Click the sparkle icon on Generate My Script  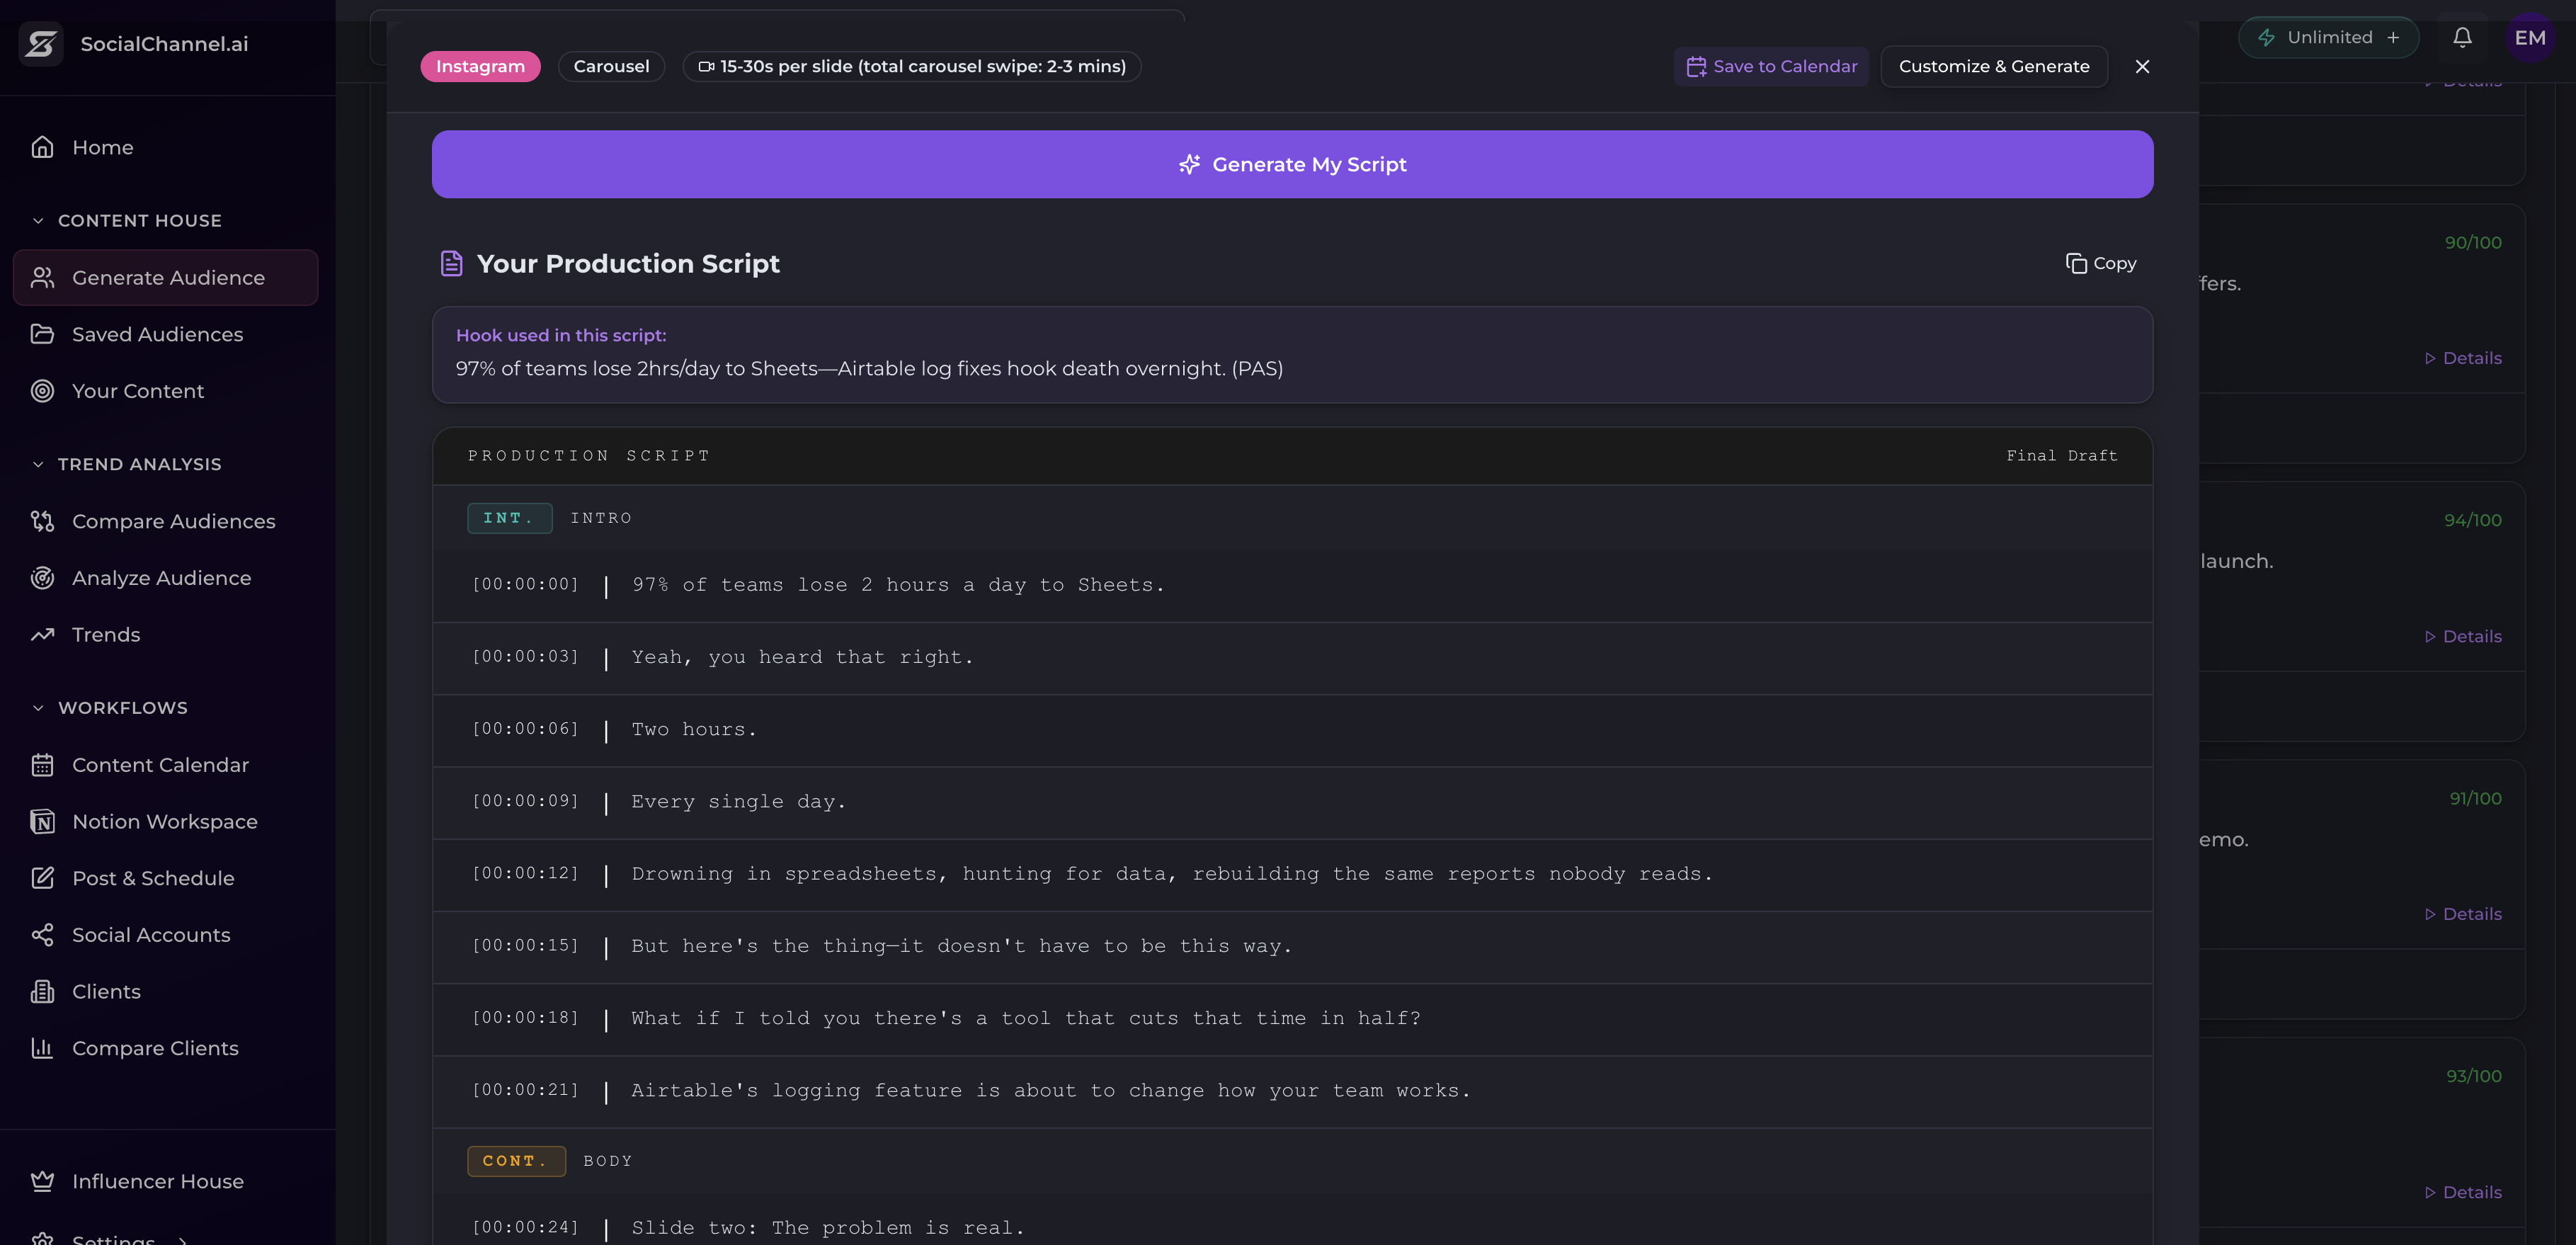1189,164
